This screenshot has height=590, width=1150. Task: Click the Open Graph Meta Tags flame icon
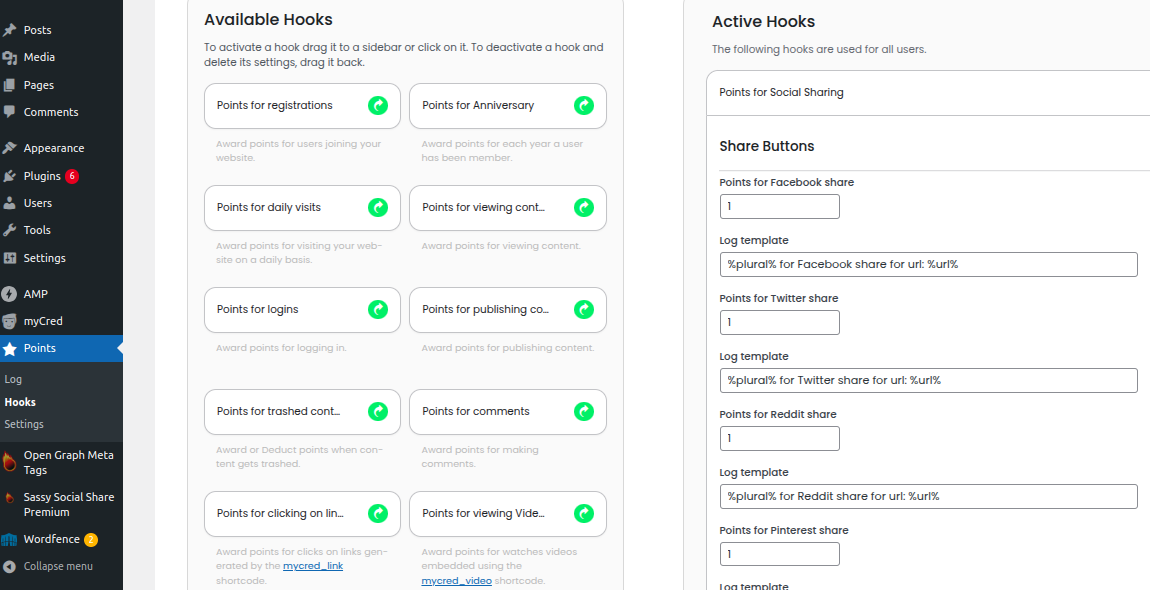coord(10,462)
